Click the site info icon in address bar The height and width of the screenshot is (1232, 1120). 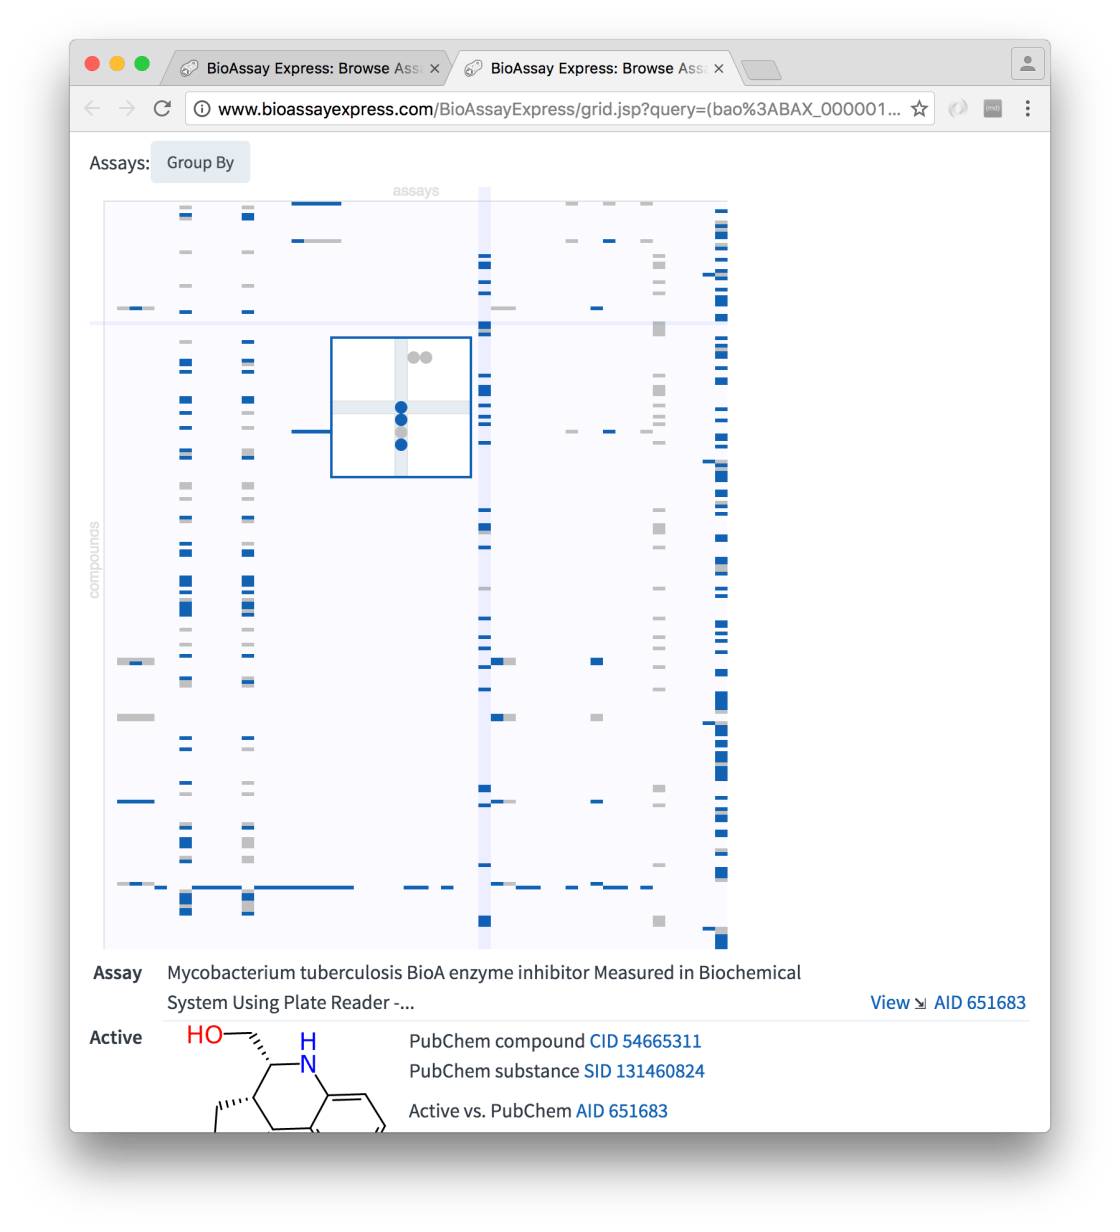[x=202, y=109]
